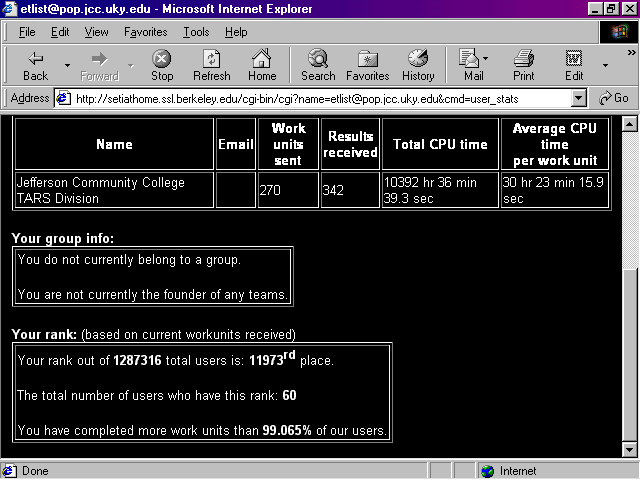Stop loading the page
The width and height of the screenshot is (640, 480).
point(162,66)
